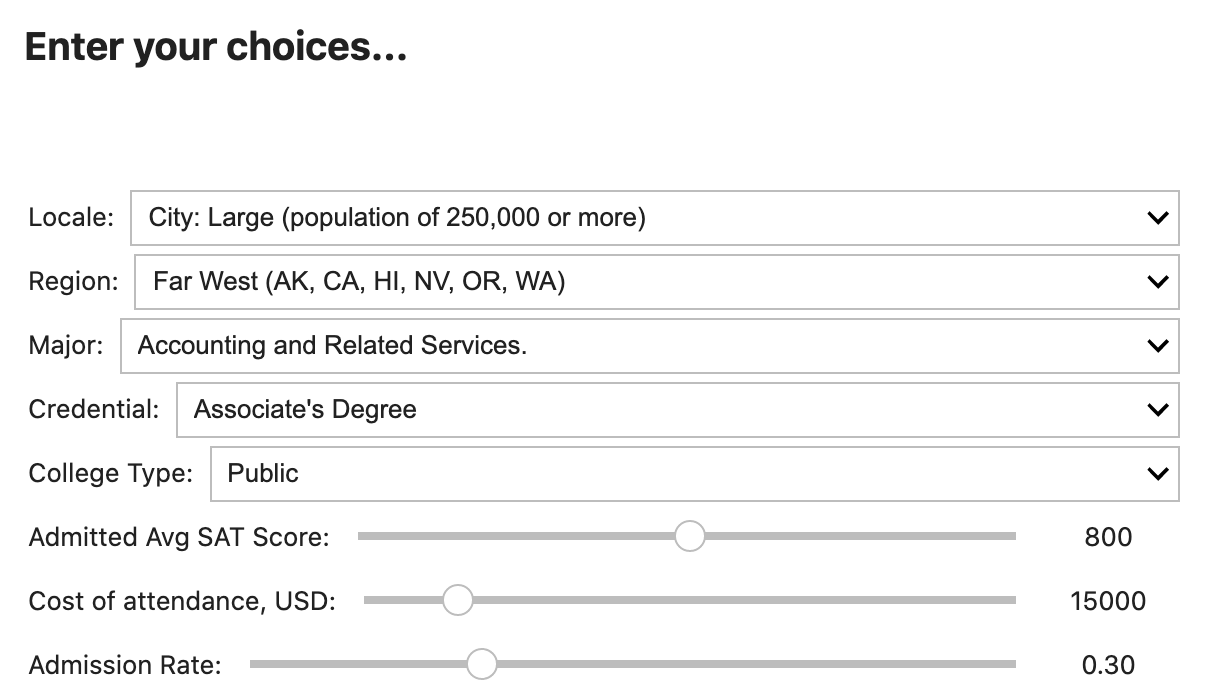
Task: Click the cost value 15000
Action: 1108,601
